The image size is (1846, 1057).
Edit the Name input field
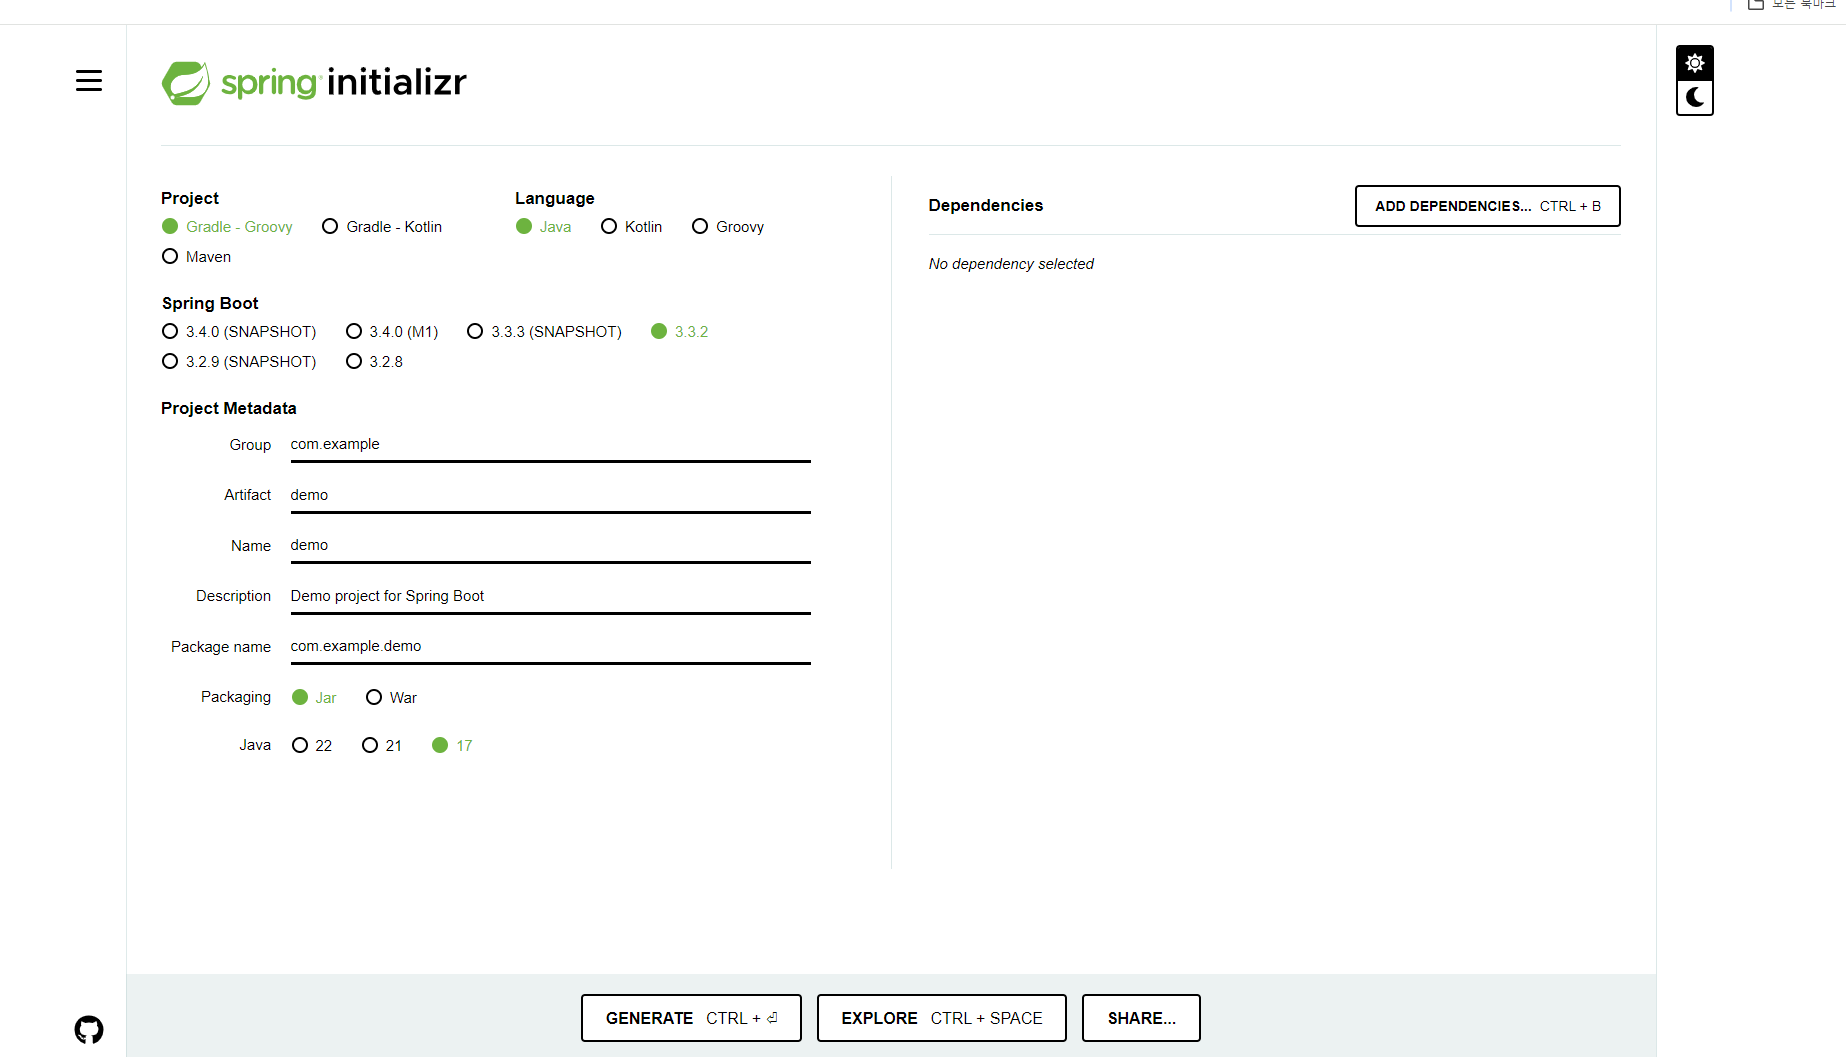(551, 546)
